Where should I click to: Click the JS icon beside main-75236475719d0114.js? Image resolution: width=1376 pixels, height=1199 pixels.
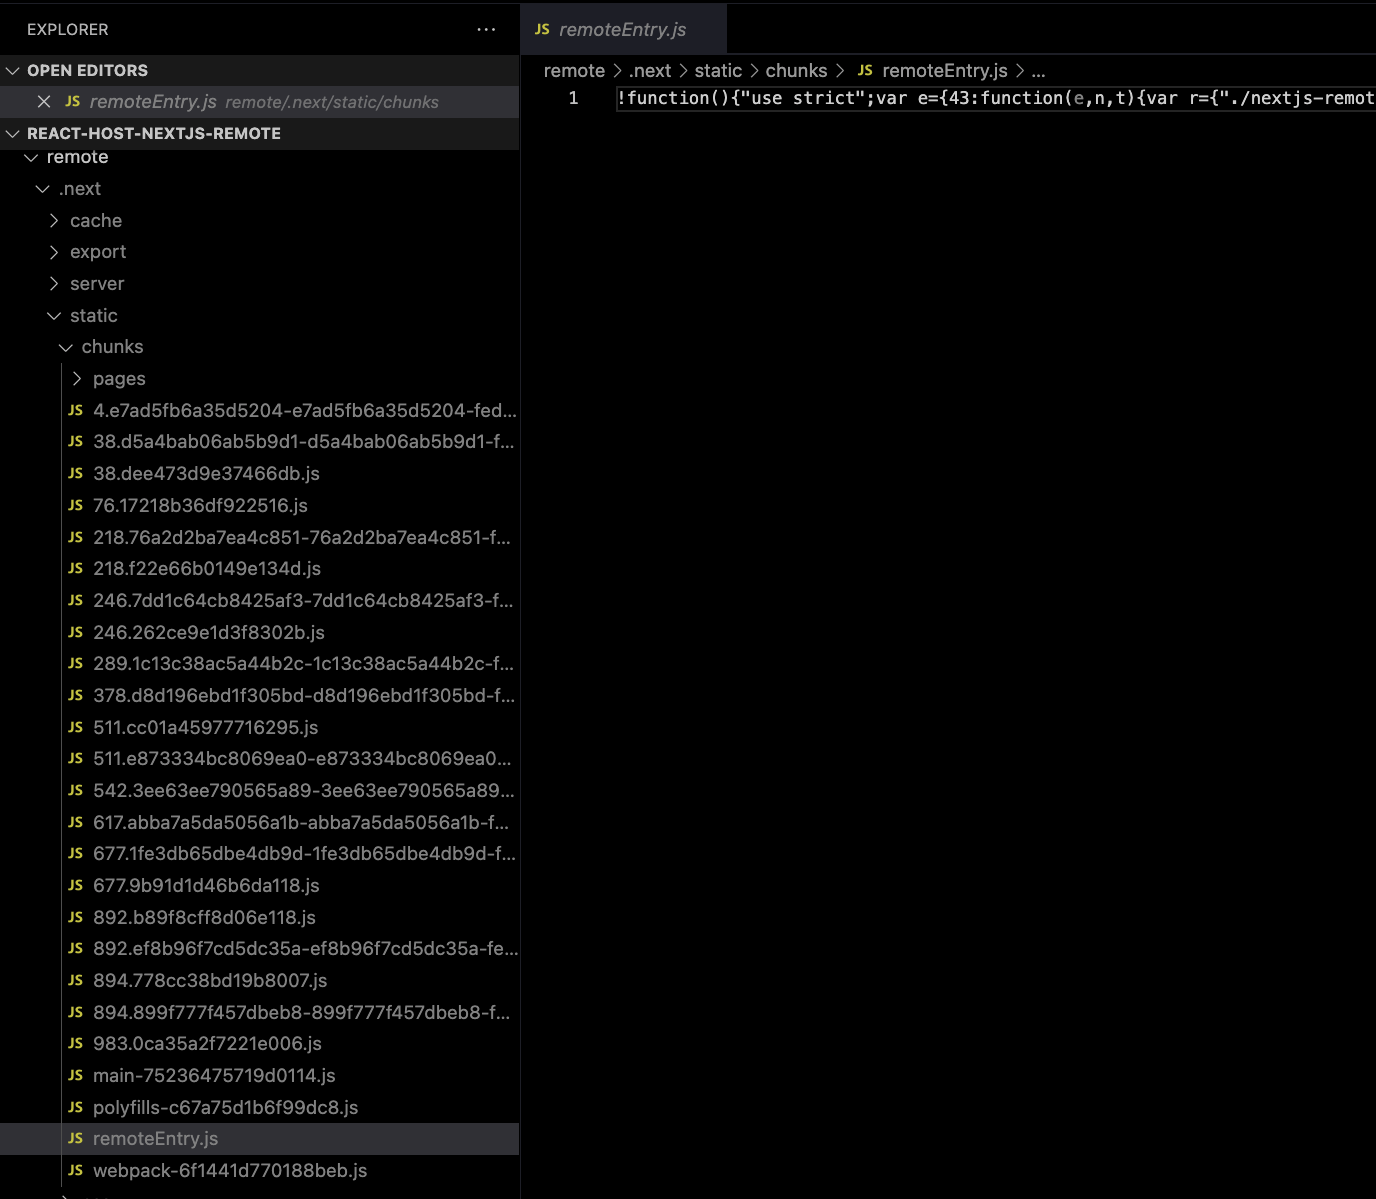76,1075
